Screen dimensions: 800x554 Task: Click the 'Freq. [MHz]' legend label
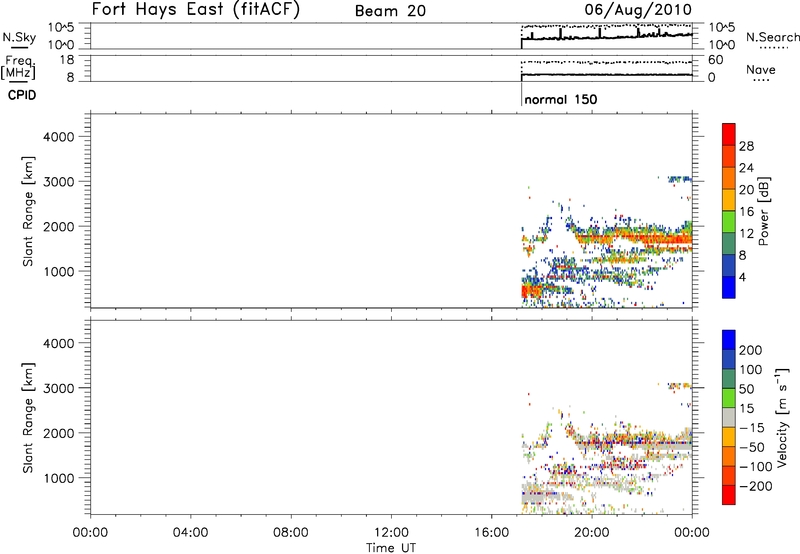tap(19, 67)
